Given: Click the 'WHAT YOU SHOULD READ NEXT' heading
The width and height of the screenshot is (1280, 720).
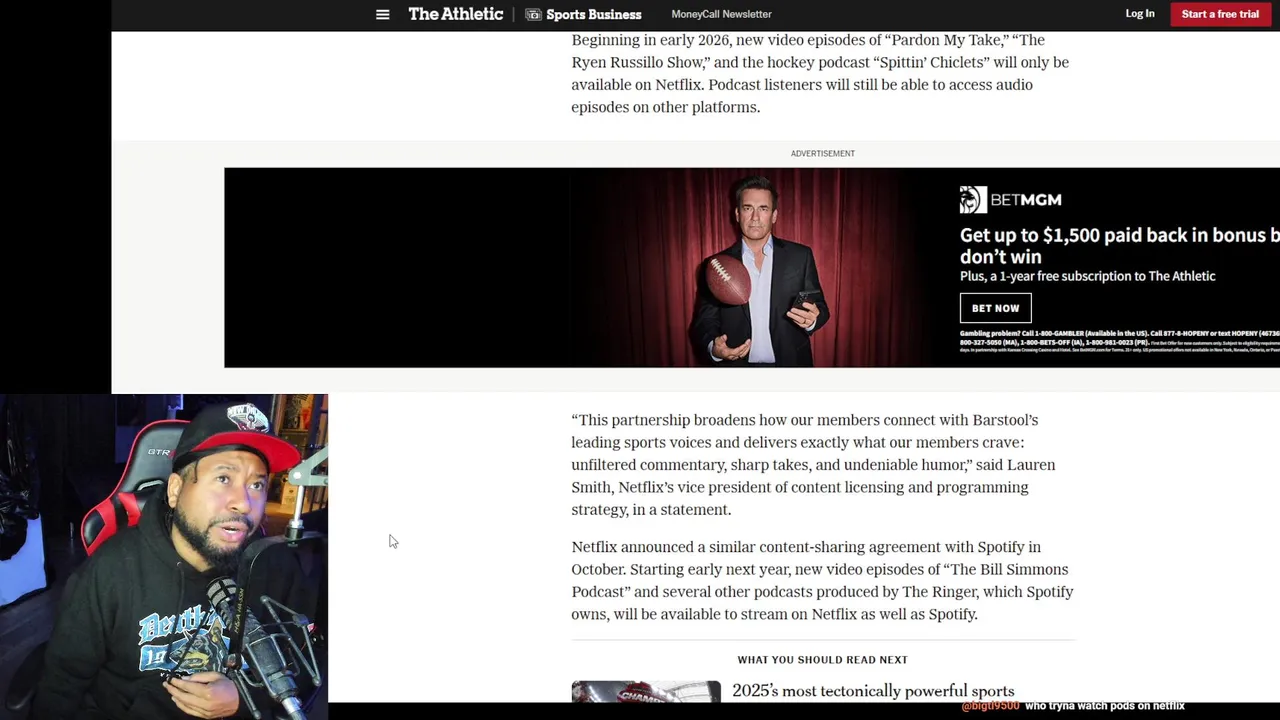Looking at the screenshot, I should tap(822, 660).
